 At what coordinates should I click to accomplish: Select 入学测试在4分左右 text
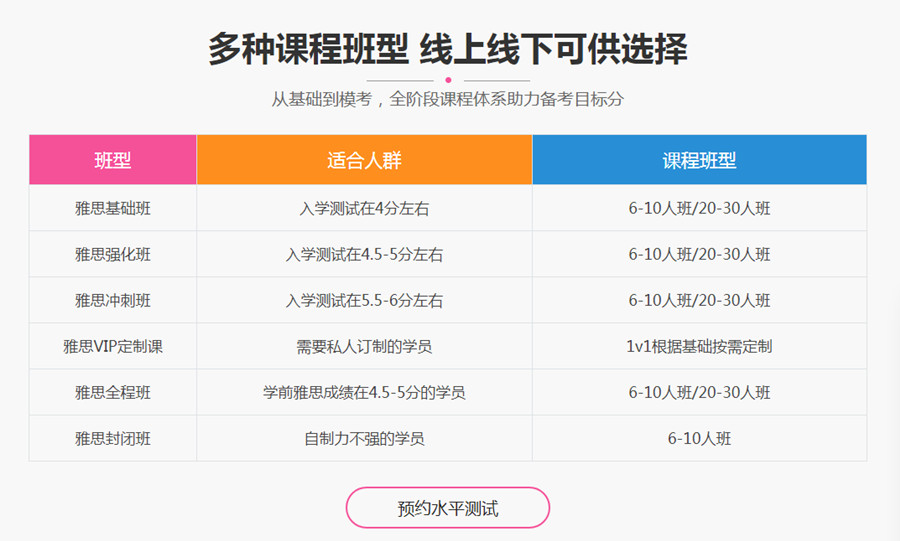click(364, 208)
